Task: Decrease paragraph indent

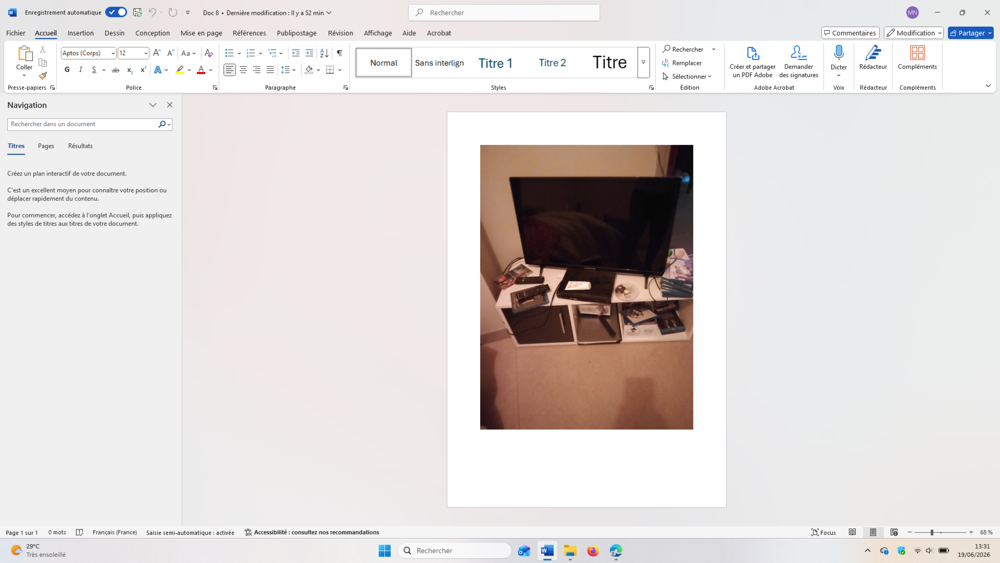Action: pyautogui.click(x=295, y=53)
